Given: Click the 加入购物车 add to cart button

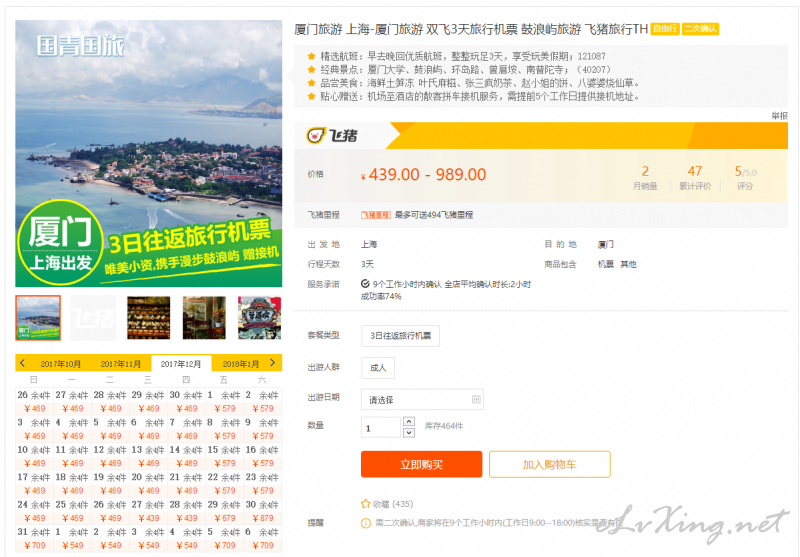Looking at the screenshot, I should point(549,464).
